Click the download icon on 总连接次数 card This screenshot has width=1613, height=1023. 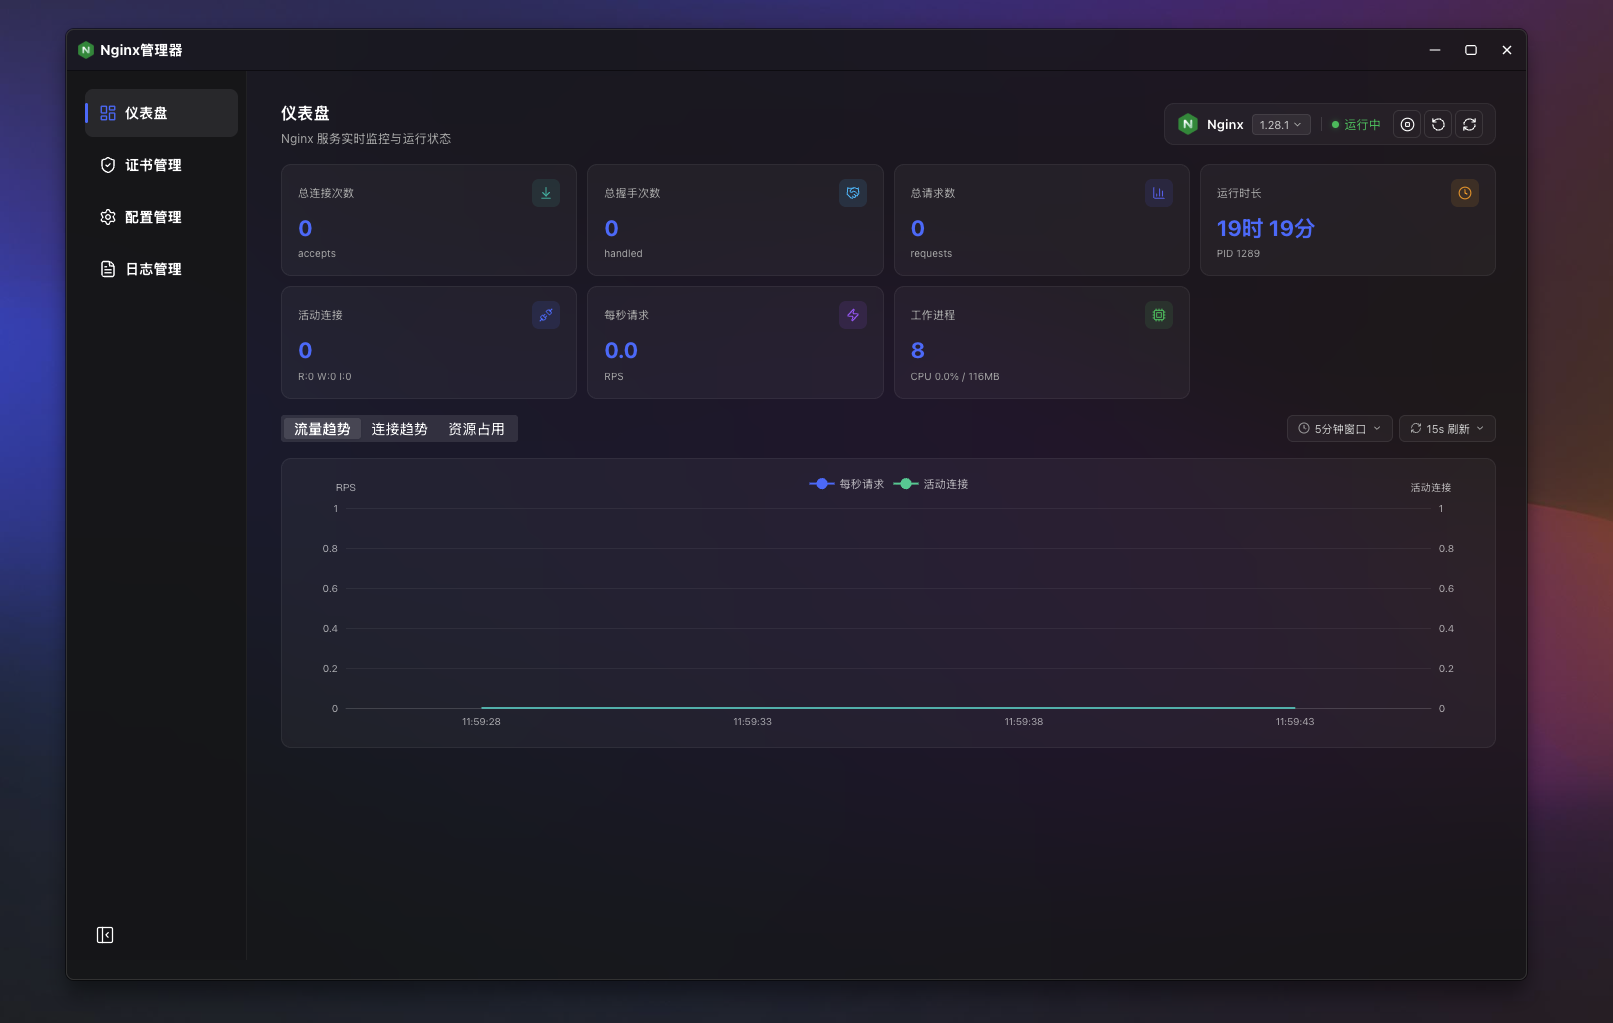pos(546,193)
